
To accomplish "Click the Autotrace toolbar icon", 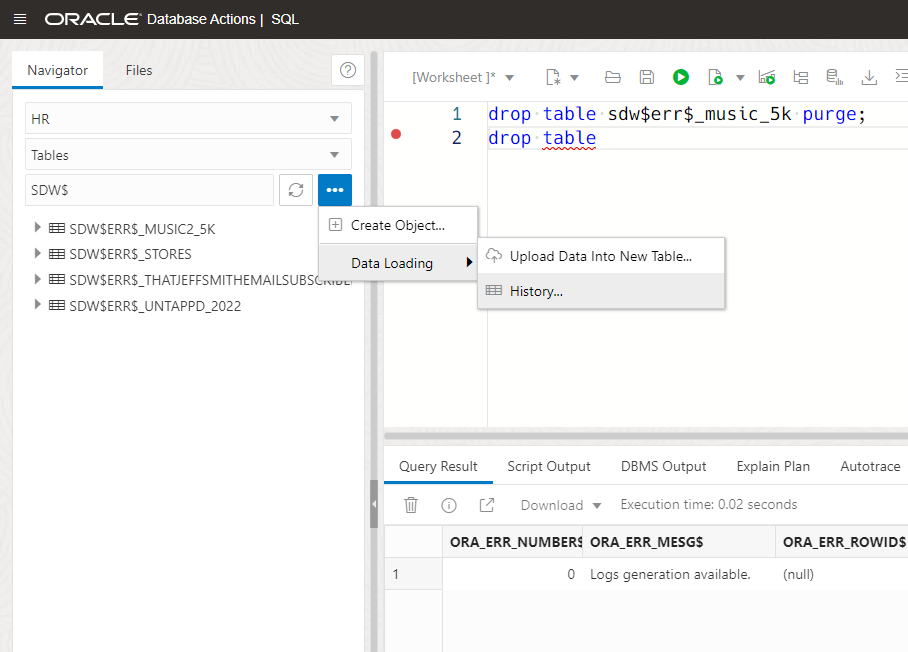I will click(801, 77).
